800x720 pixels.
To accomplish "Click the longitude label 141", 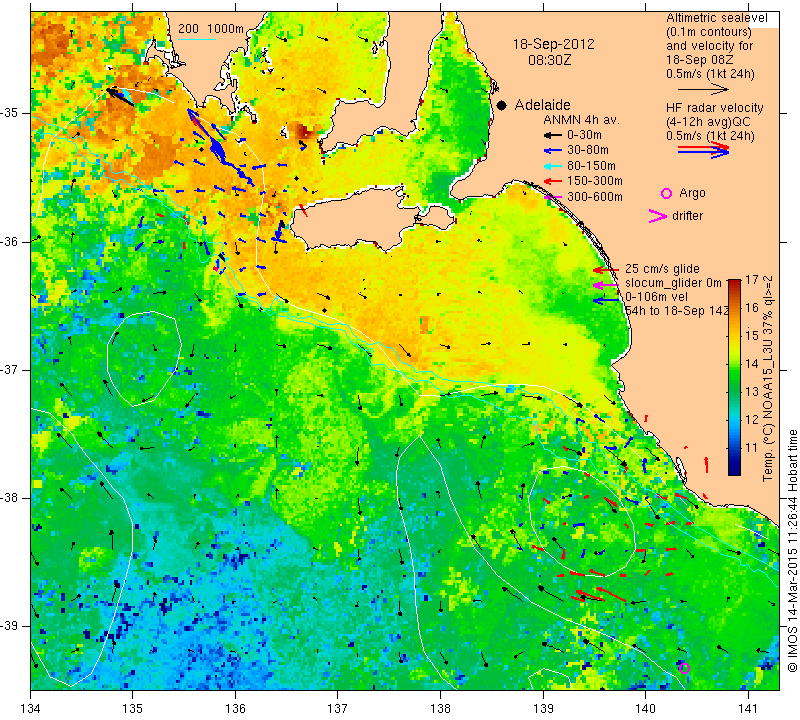I will pos(748,709).
